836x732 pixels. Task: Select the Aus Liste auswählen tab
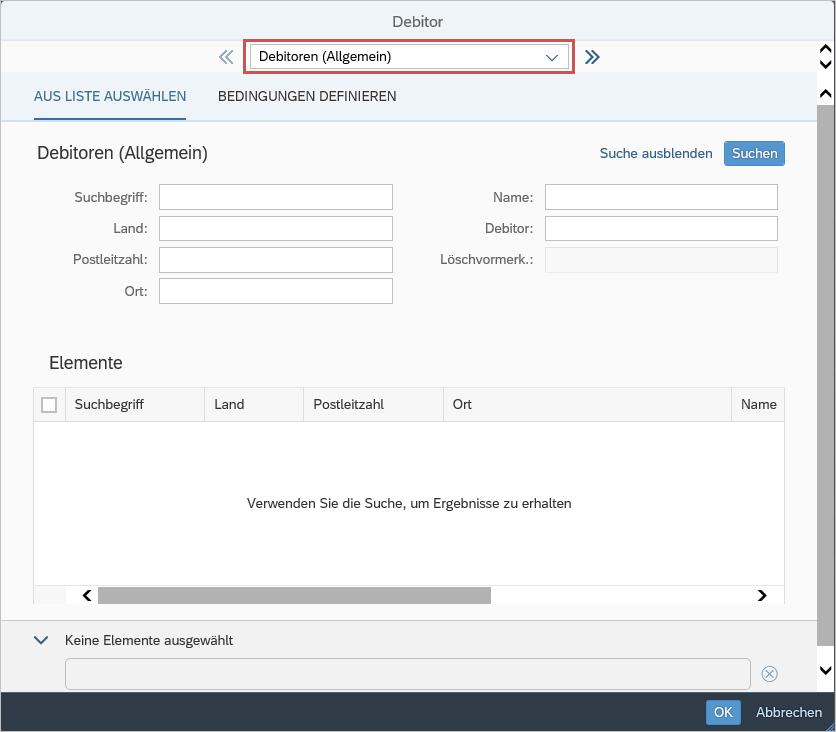[110, 97]
